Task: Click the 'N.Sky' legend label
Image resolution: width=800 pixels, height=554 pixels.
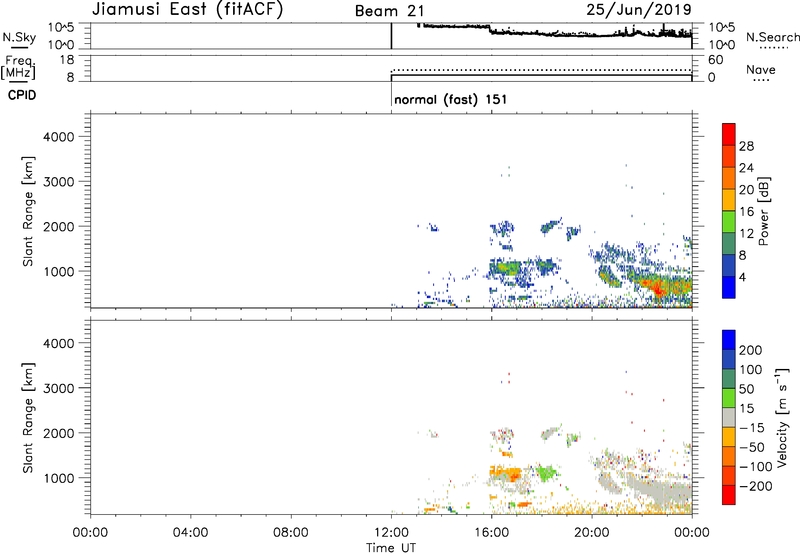Action: pyautogui.click(x=19, y=37)
